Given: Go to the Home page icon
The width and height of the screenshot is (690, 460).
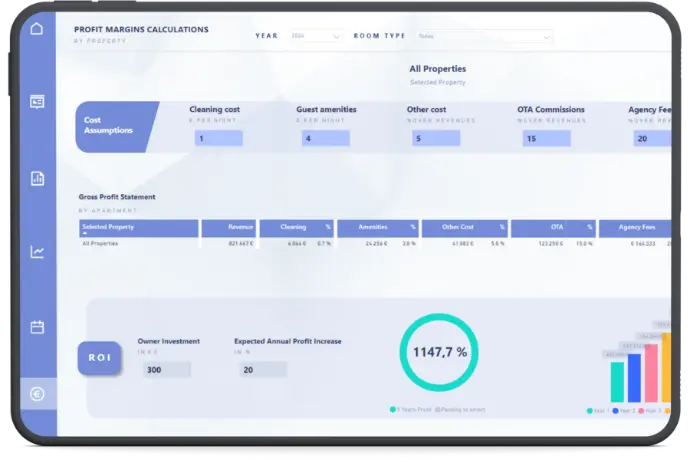Looking at the screenshot, I should point(37,28).
